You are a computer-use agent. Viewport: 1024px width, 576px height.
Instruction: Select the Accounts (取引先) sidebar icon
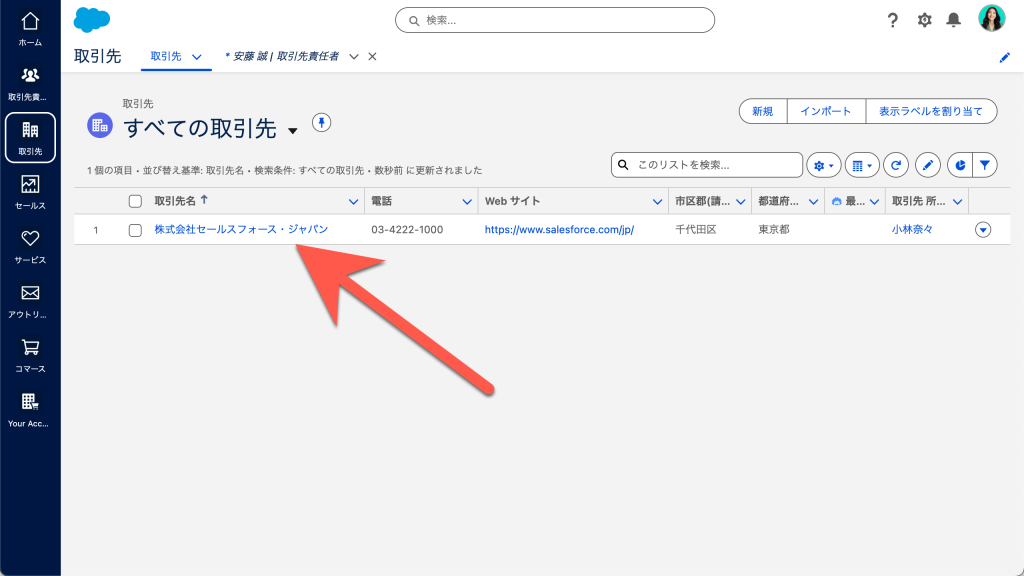[30, 138]
